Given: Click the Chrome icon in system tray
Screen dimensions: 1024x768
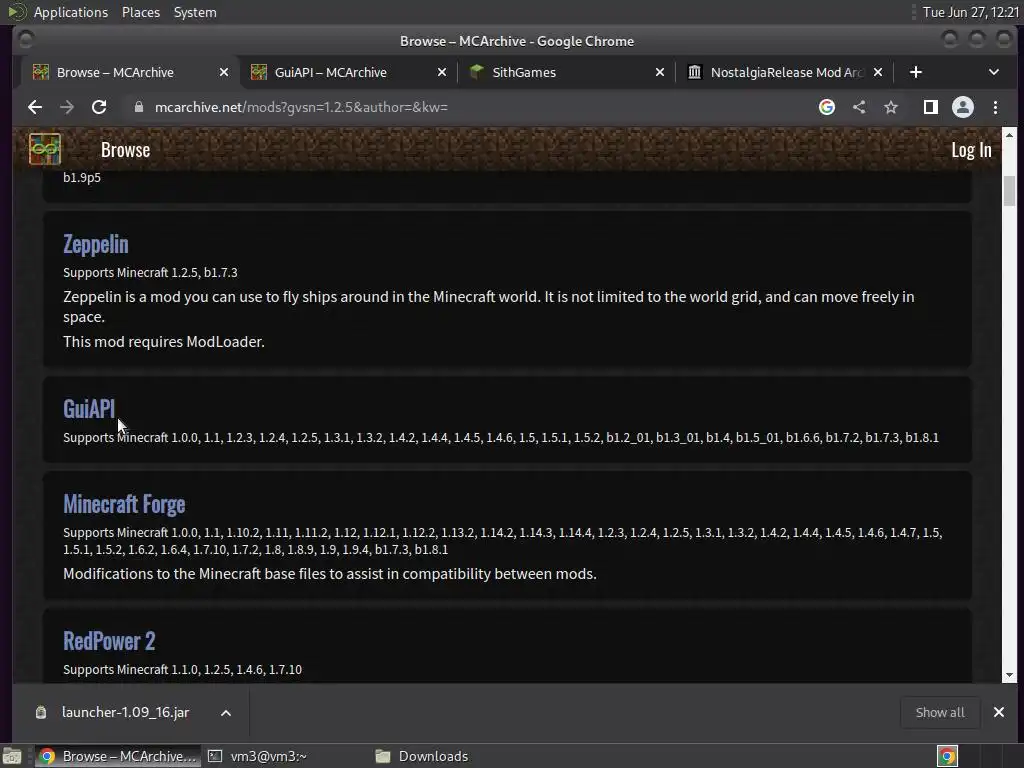Looking at the screenshot, I should coord(947,756).
